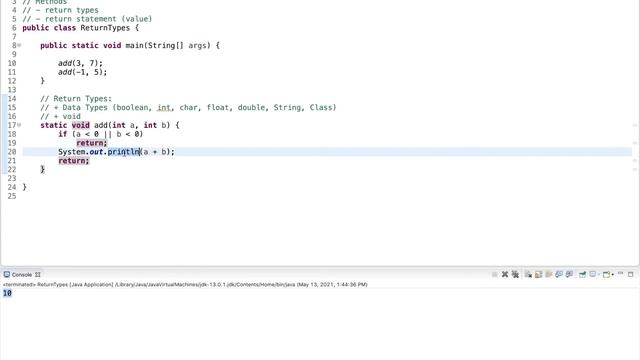The width and height of the screenshot is (640, 360).
Task: Click the println call on line 20
Action: click(124, 152)
